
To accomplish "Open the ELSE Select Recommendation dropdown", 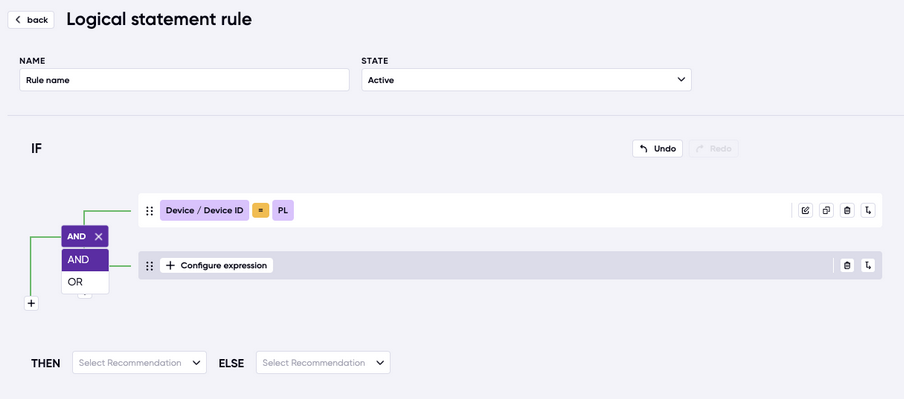I will (323, 363).
